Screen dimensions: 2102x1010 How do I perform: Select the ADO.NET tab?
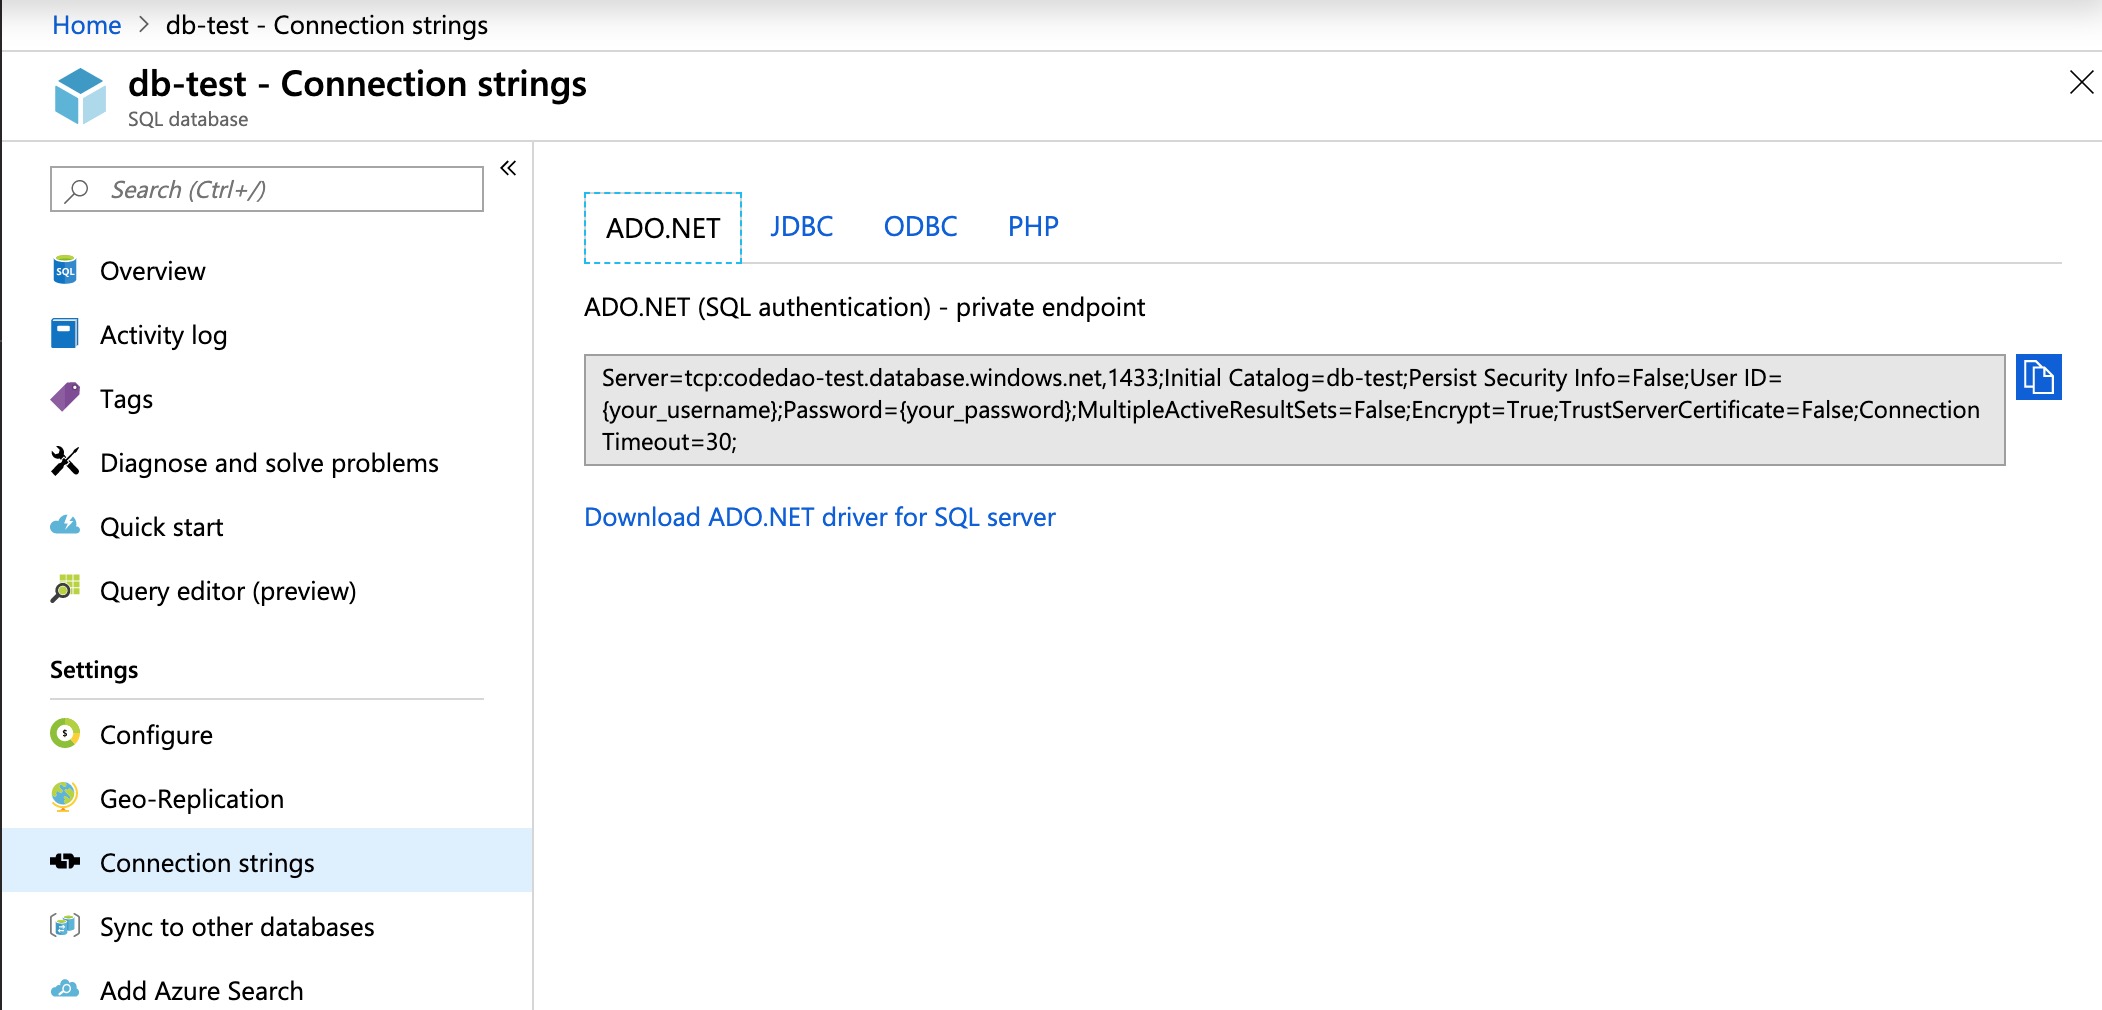[x=662, y=229]
